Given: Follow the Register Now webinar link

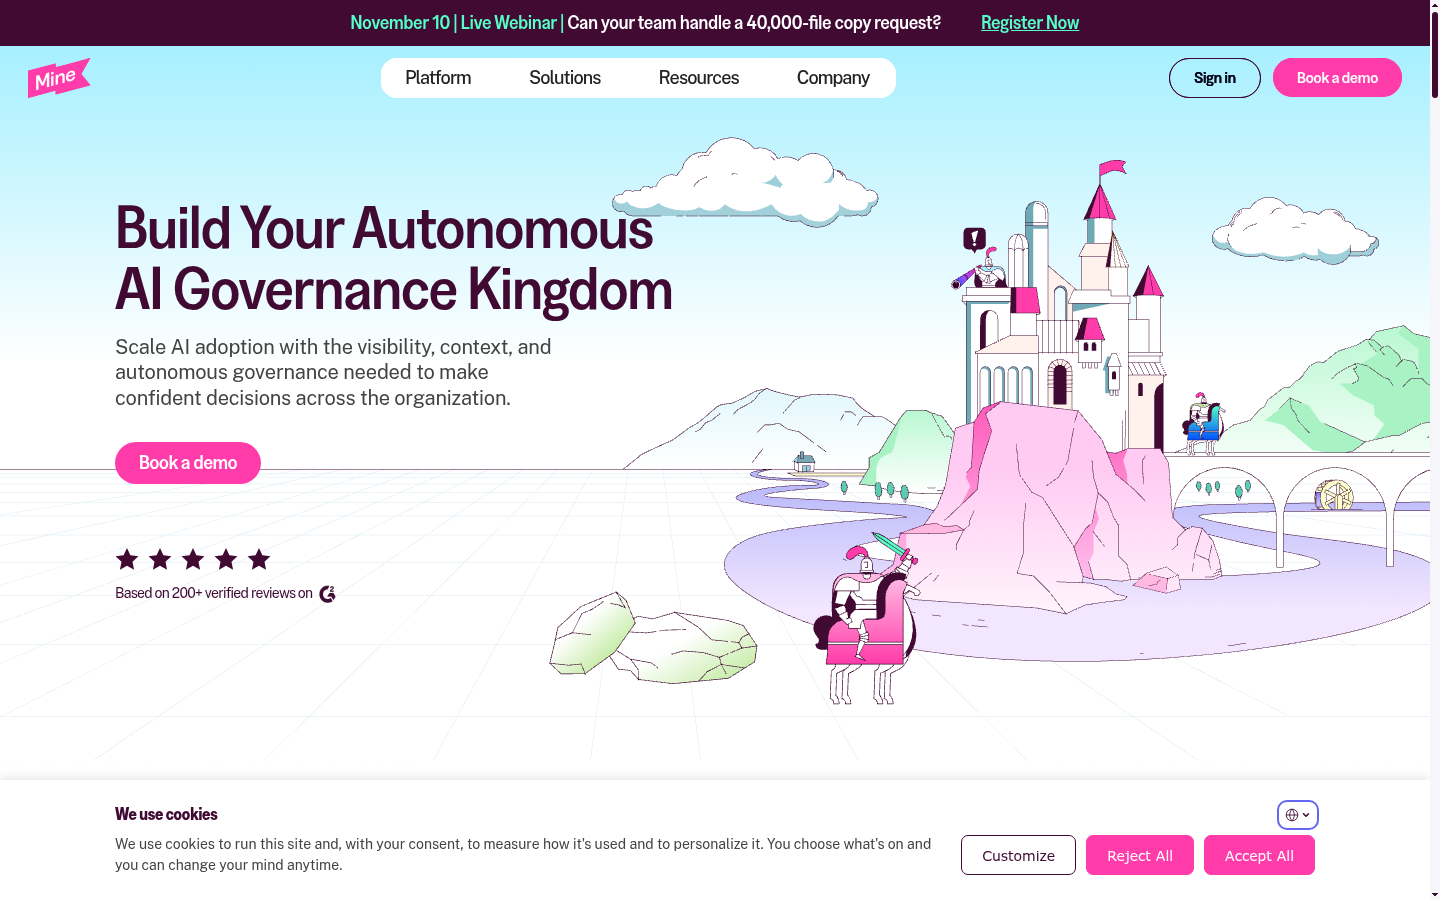Looking at the screenshot, I should tap(1030, 23).
